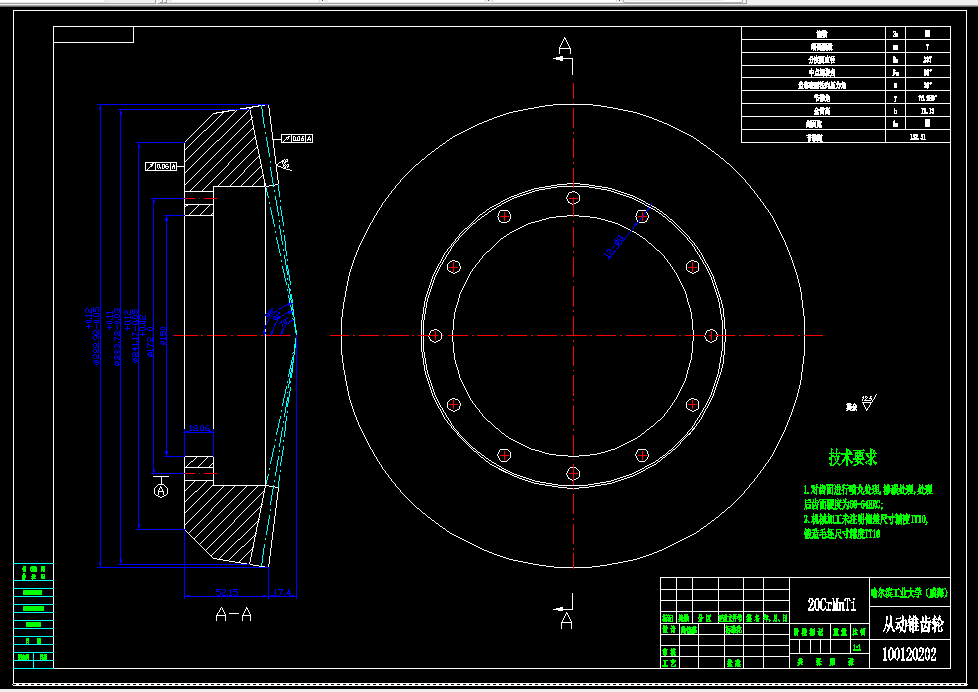Click the empty box at top-left of frame
Viewport: 978px width, 692px height.
point(94,35)
